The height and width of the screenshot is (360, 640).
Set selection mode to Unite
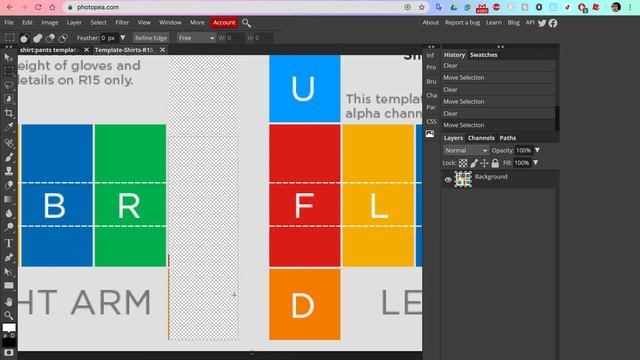click(x=38, y=38)
